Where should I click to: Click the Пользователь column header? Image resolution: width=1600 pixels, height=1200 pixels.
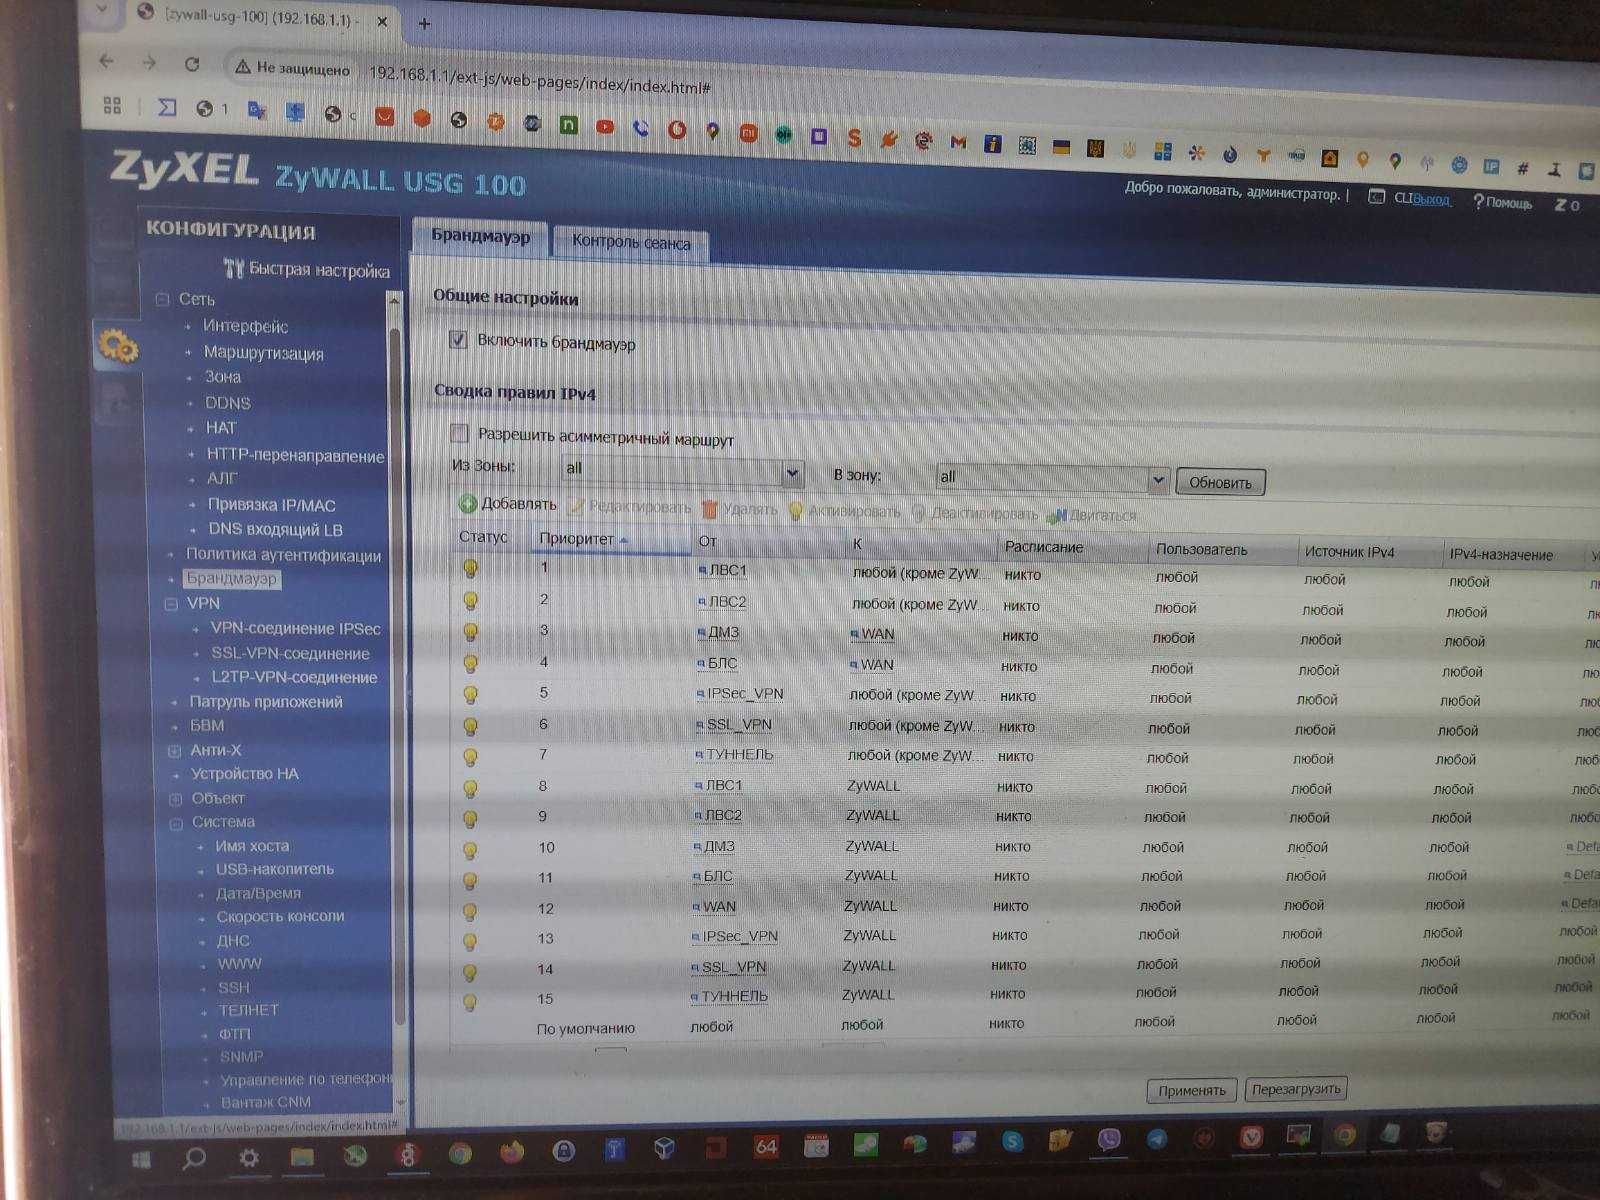pyautogui.click(x=1202, y=549)
